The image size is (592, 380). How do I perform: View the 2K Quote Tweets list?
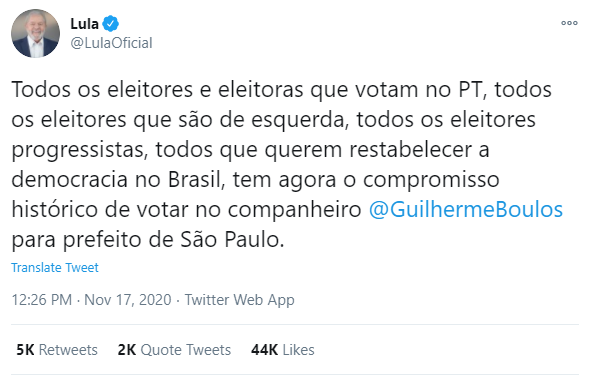[x=174, y=350]
